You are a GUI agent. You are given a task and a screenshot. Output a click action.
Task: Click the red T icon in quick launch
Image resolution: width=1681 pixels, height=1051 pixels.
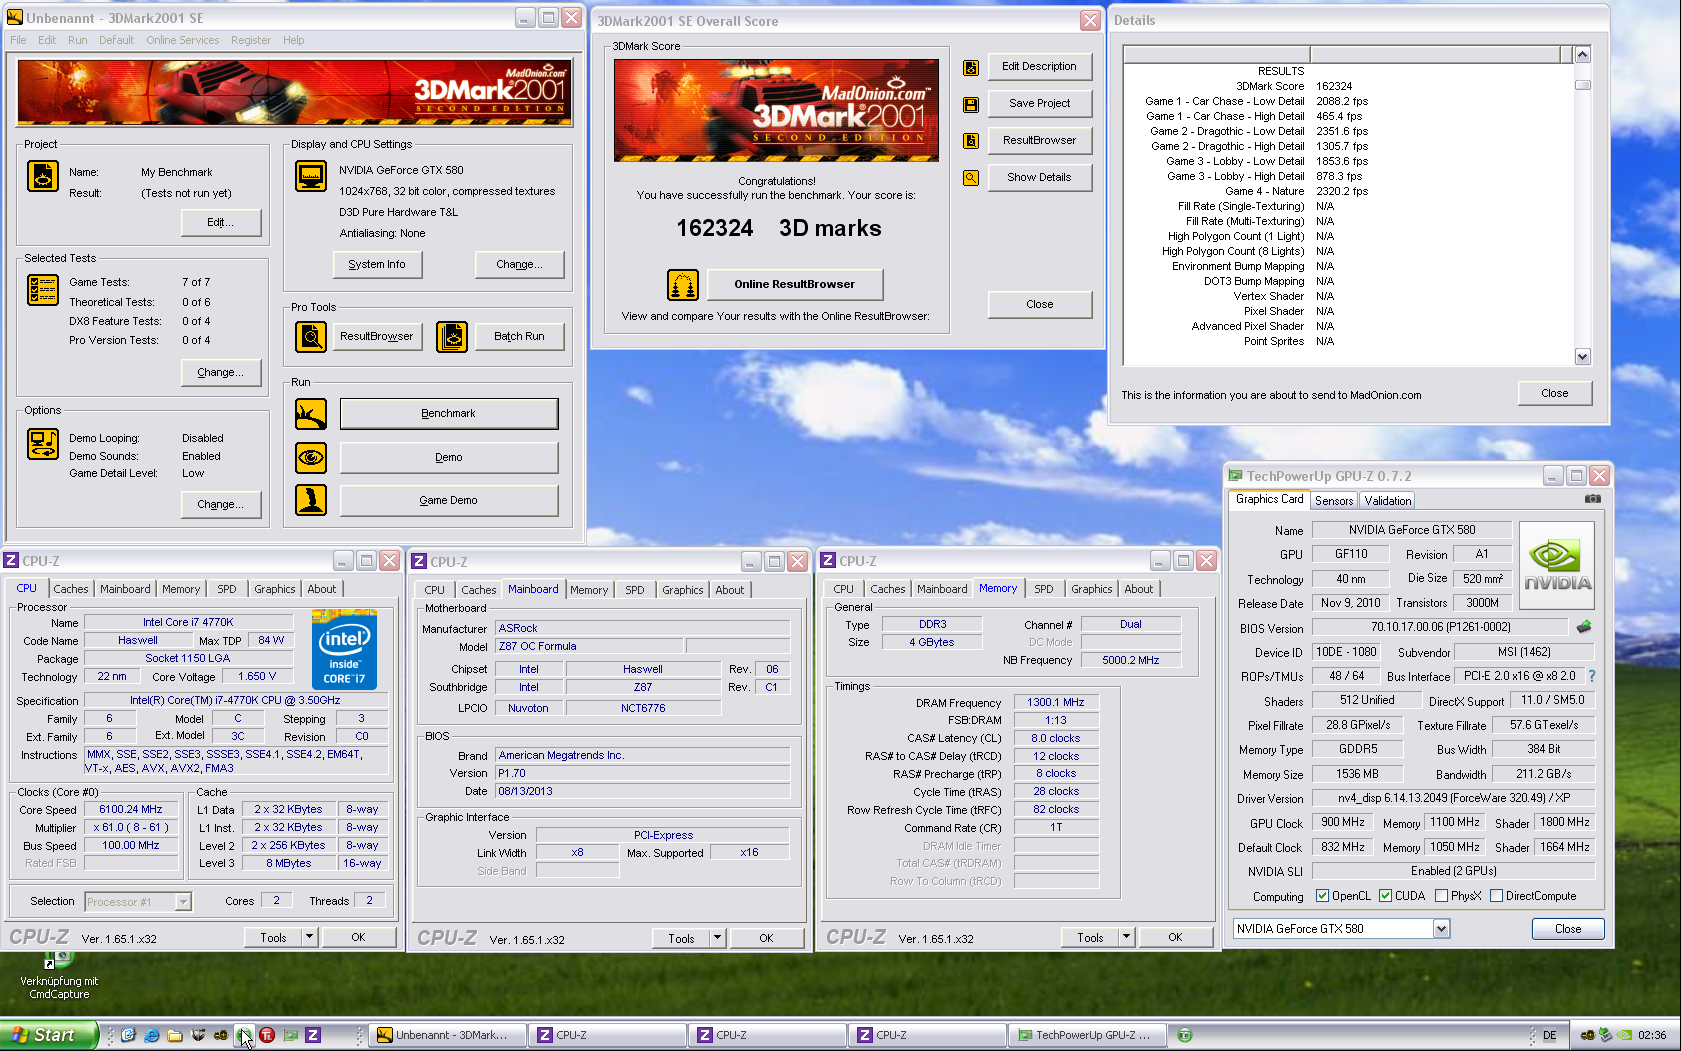pyautogui.click(x=267, y=1035)
